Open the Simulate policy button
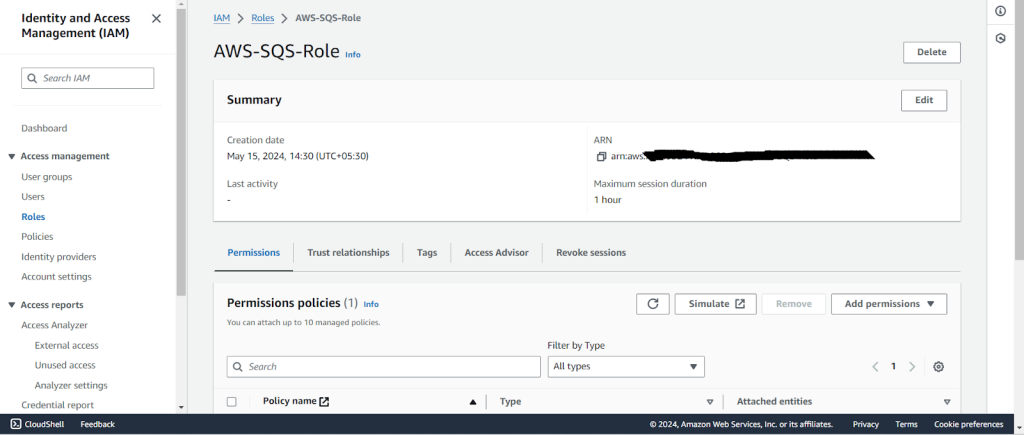This screenshot has width=1024, height=435. [x=716, y=304]
